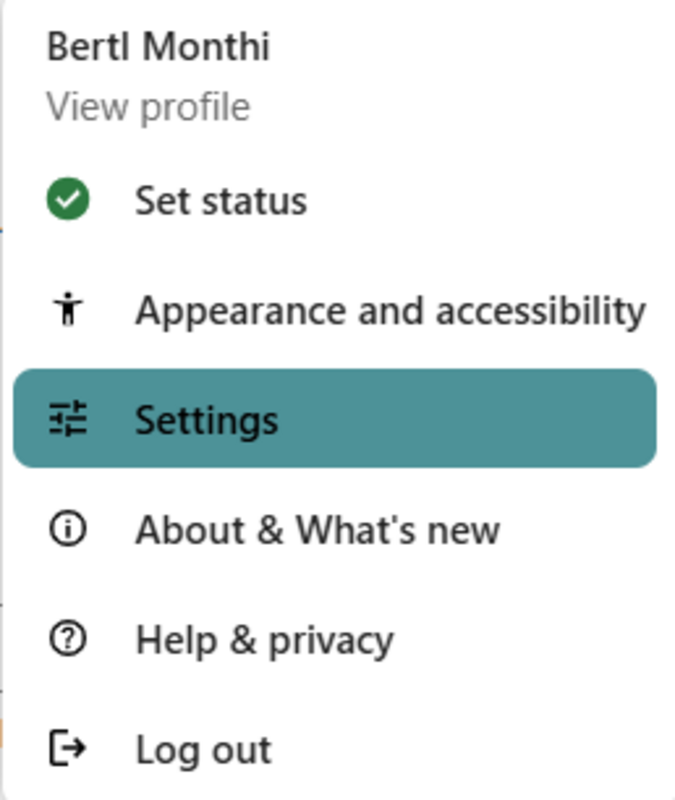The image size is (675, 800).
Task: Click the "About & What's new" text
Action: (318, 530)
